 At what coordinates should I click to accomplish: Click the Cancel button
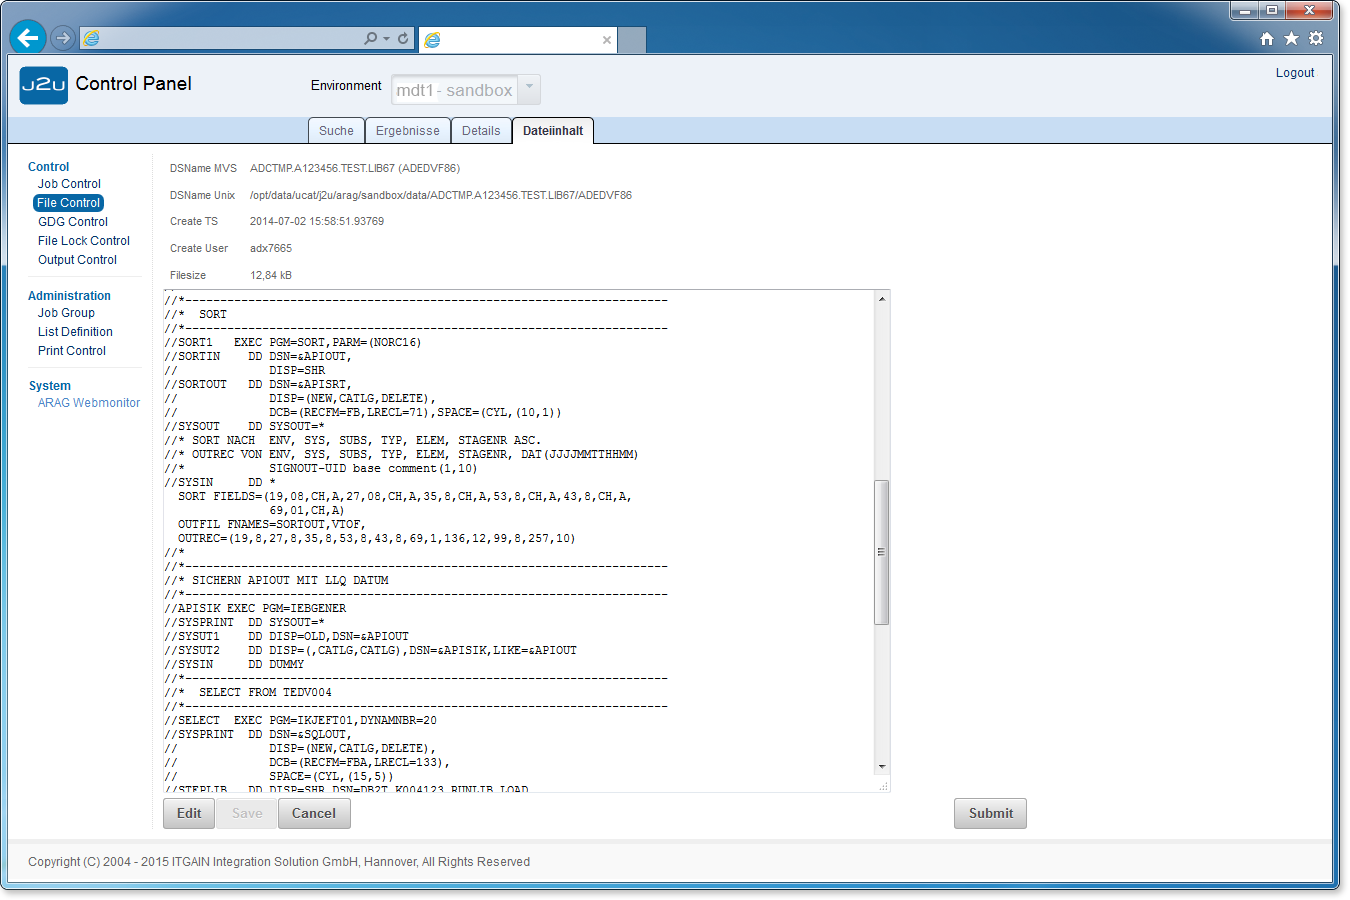[x=314, y=813]
